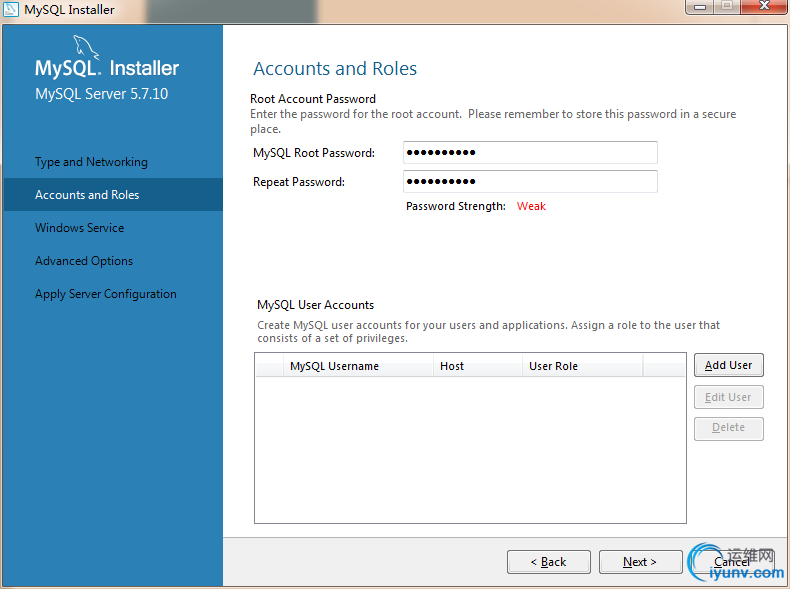The image size is (790, 589).
Task: Select the Apply Server Configuration step
Action: 106,294
